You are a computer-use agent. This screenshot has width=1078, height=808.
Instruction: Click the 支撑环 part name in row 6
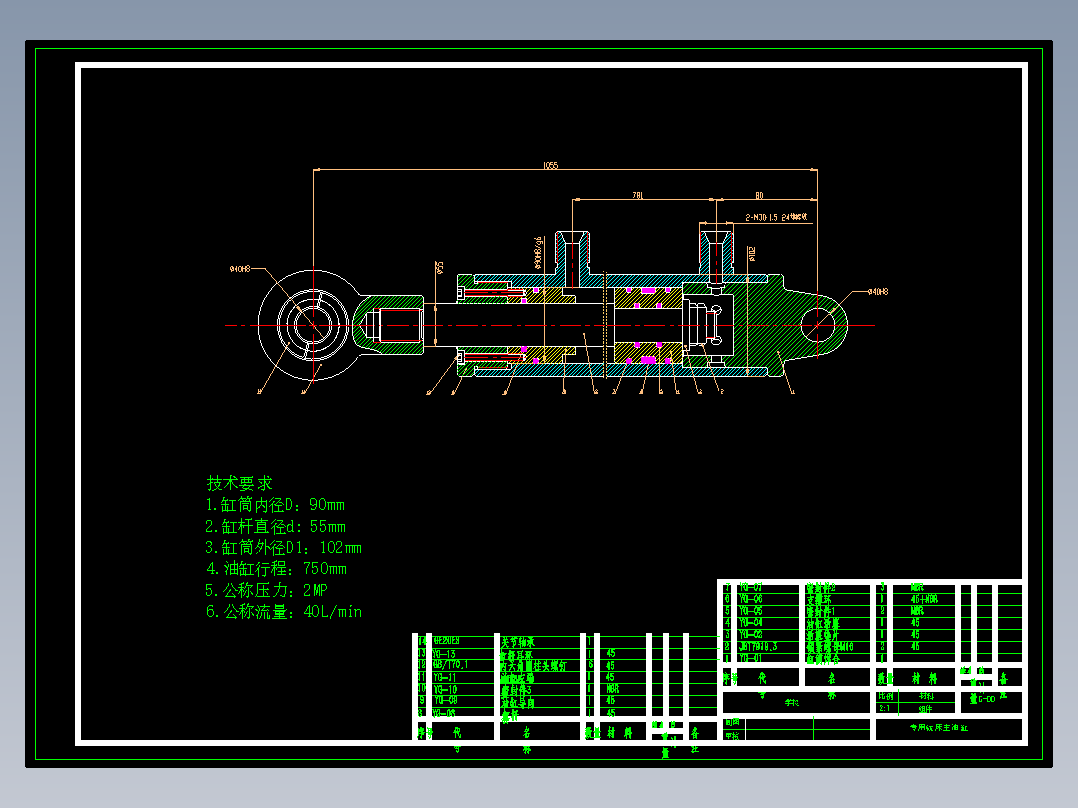click(x=819, y=600)
